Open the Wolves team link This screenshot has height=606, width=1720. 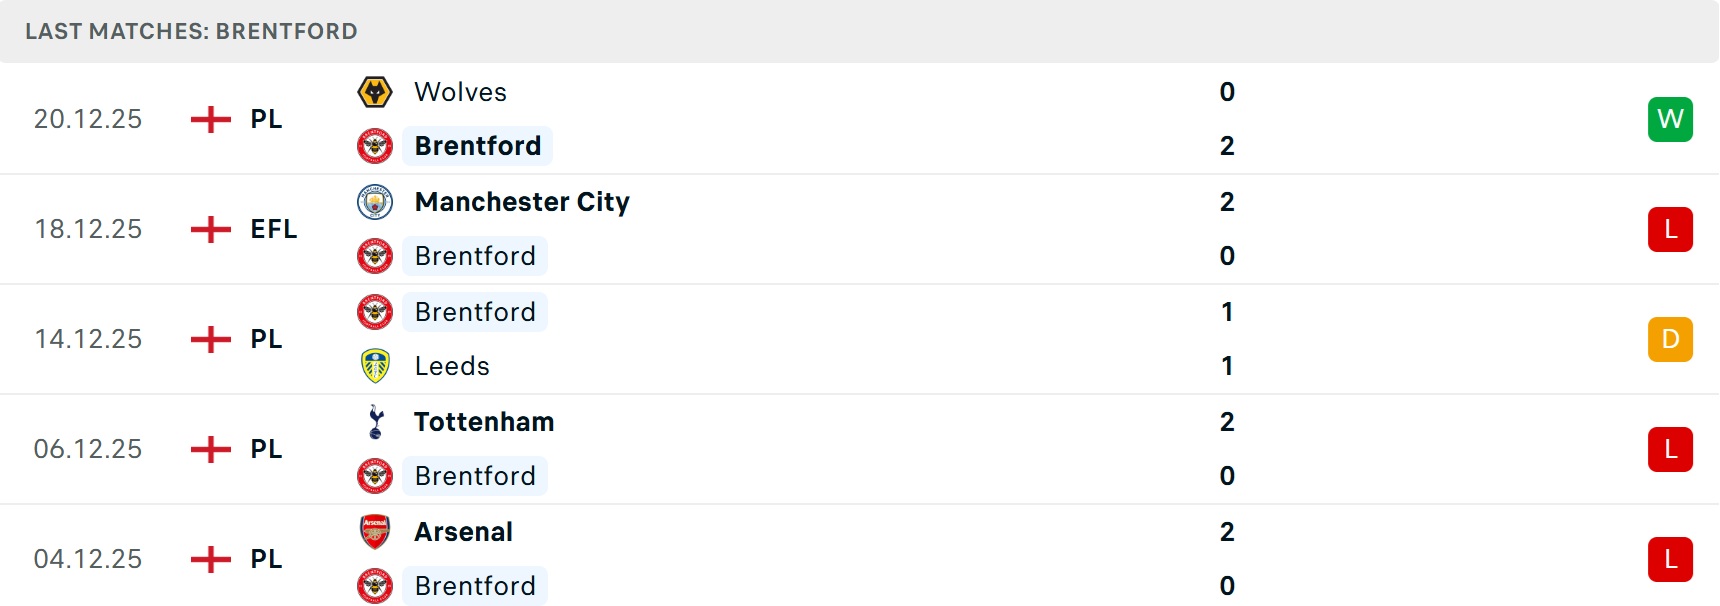(x=460, y=92)
